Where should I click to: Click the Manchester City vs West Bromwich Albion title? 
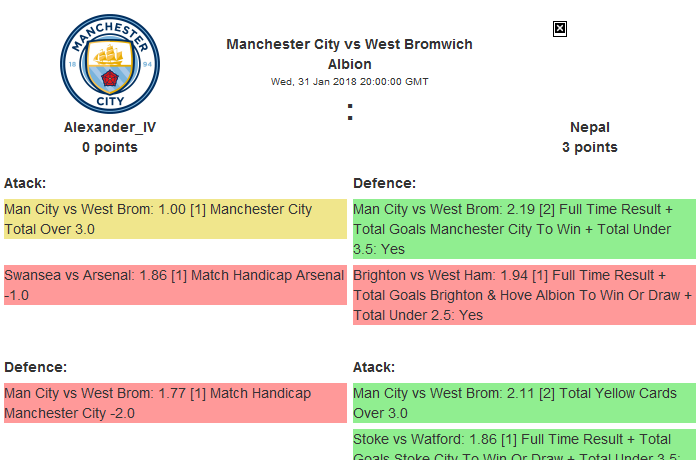coord(349,54)
